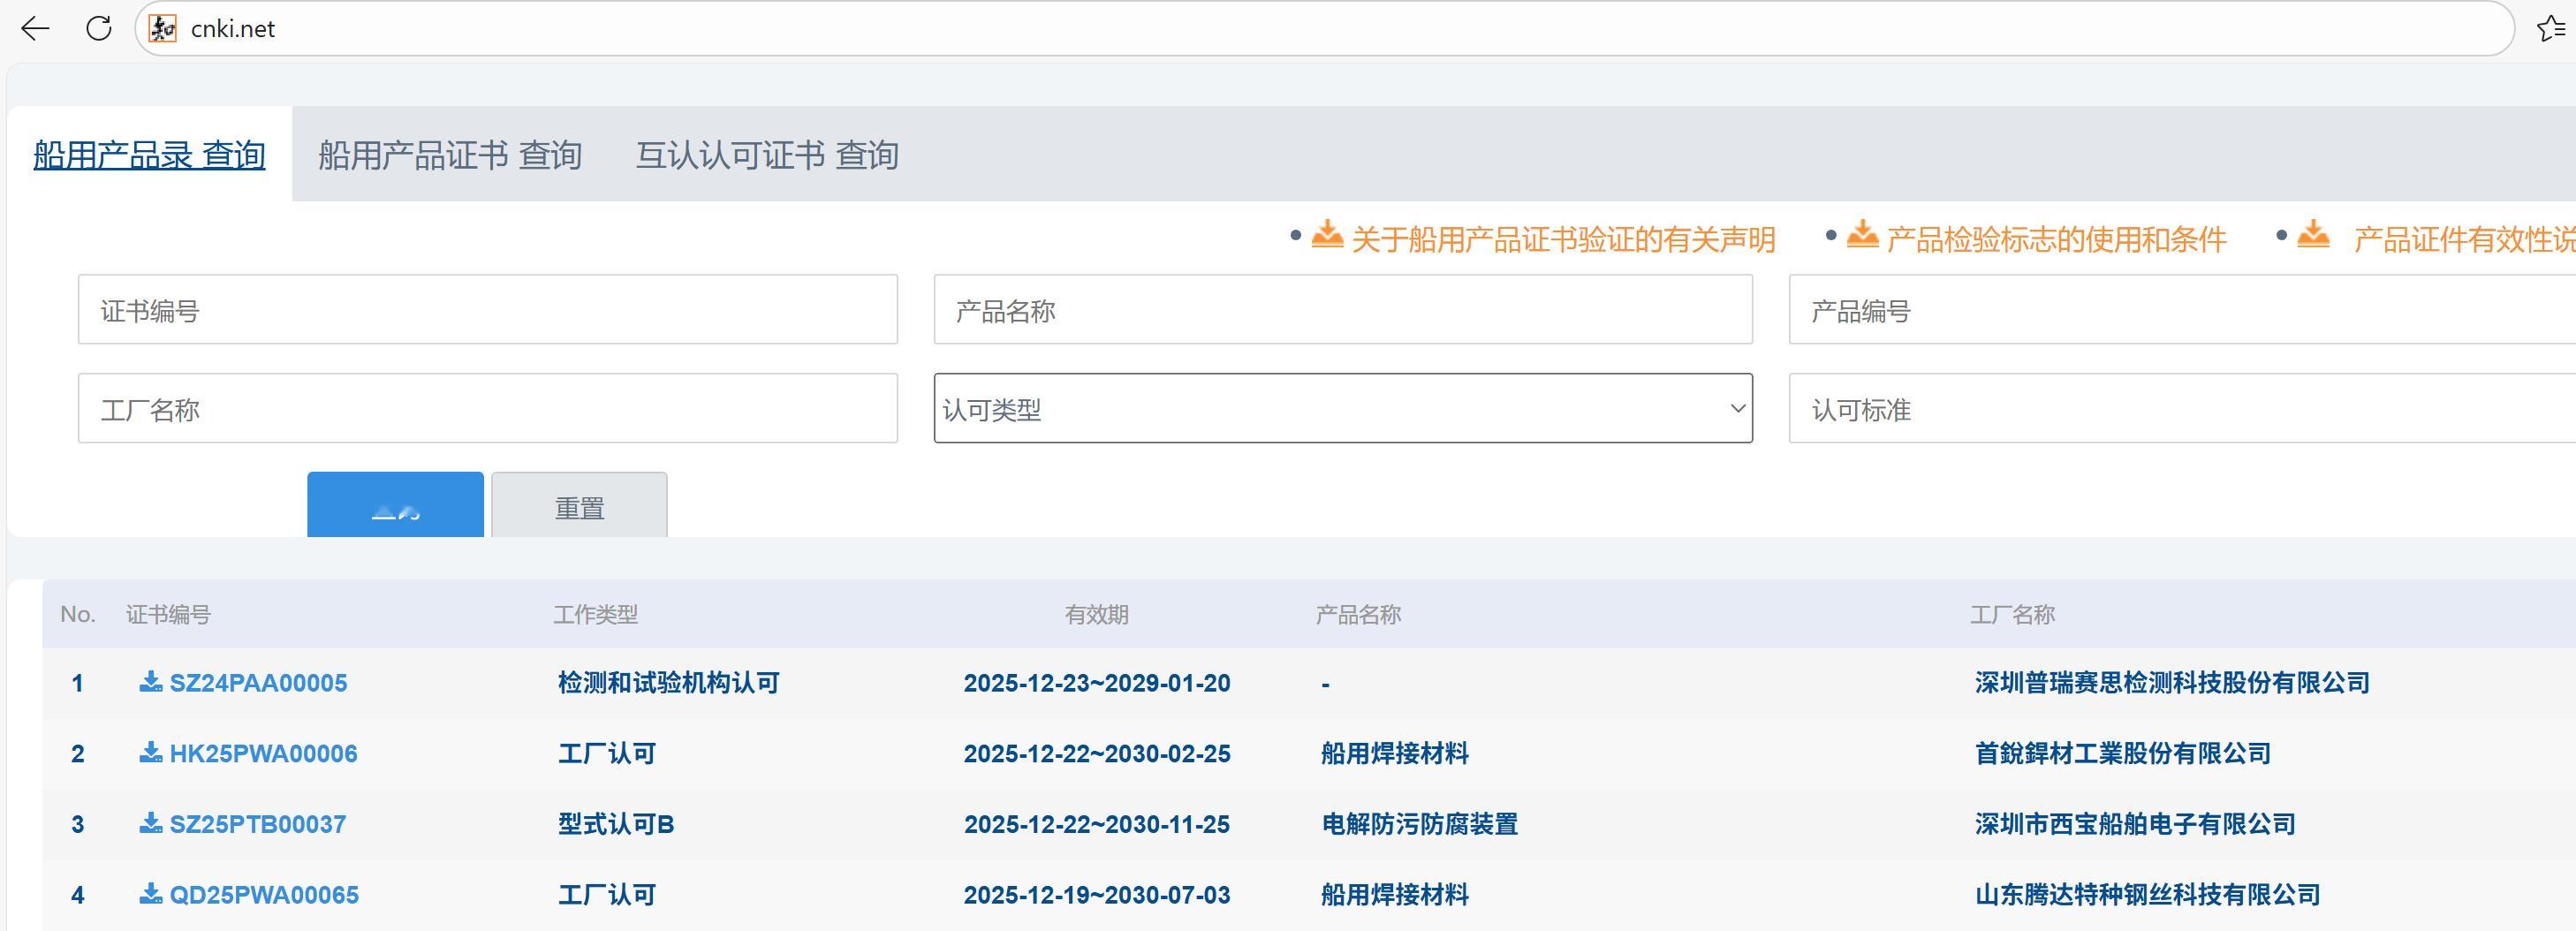
Task: Select 船用焊接材料 in the HK25PWA00006 row
Action: 1395,754
